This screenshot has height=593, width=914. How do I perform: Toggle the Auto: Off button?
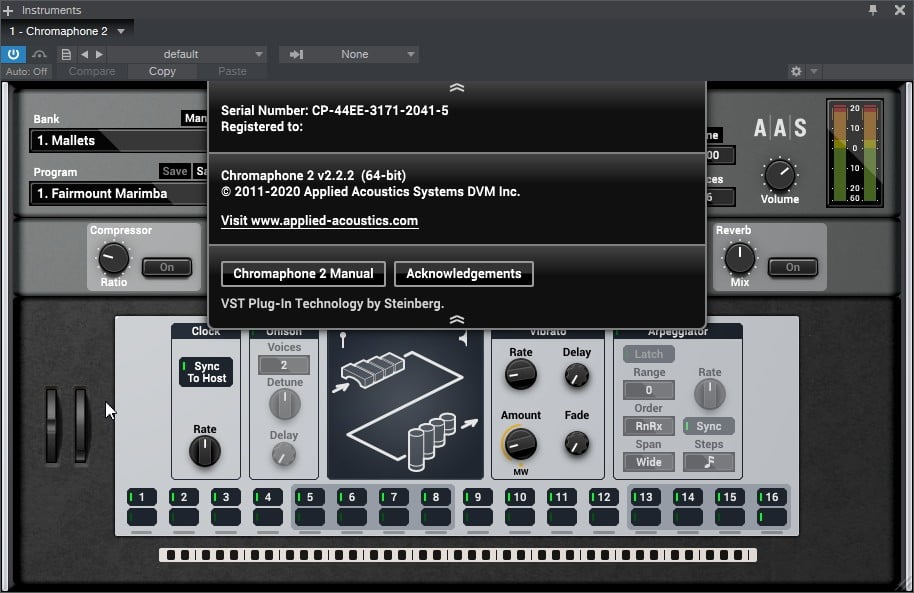point(26,71)
